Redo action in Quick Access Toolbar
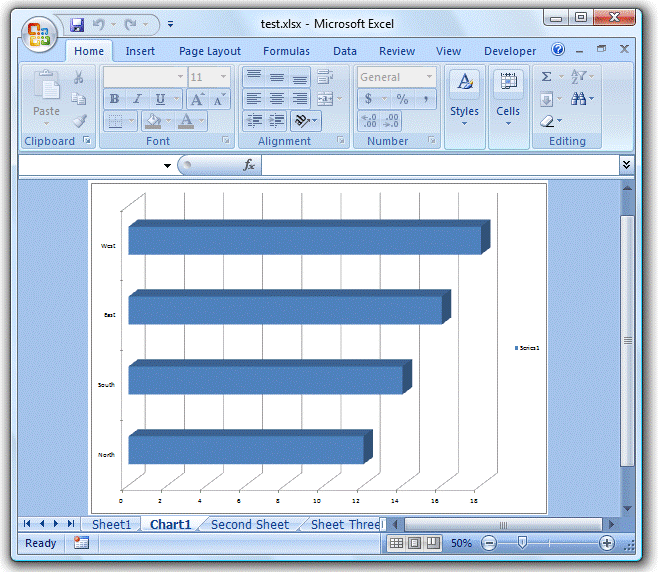This screenshot has height=572, width=658. 131,24
